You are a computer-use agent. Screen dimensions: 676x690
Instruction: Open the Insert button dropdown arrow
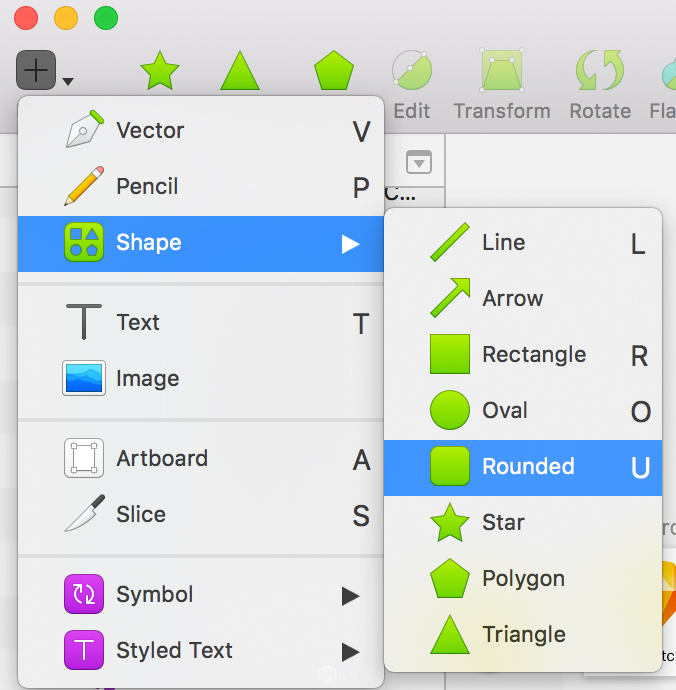tap(68, 81)
